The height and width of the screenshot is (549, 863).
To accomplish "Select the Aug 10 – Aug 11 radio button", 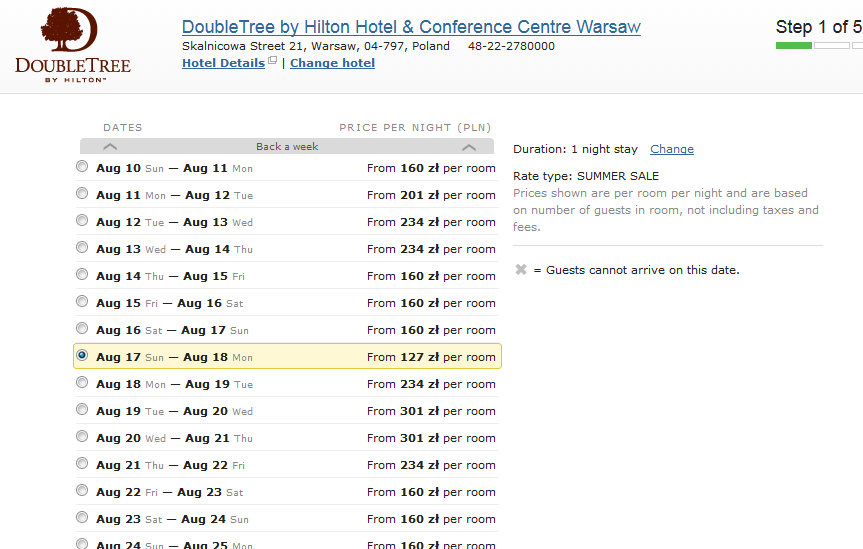I will click(x=82, y=166).
